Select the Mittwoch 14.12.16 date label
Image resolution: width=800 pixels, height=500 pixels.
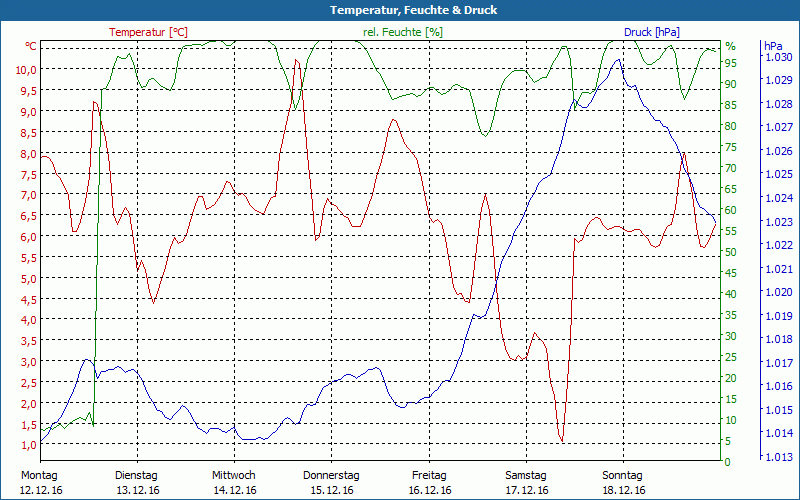tap(234, 482)
